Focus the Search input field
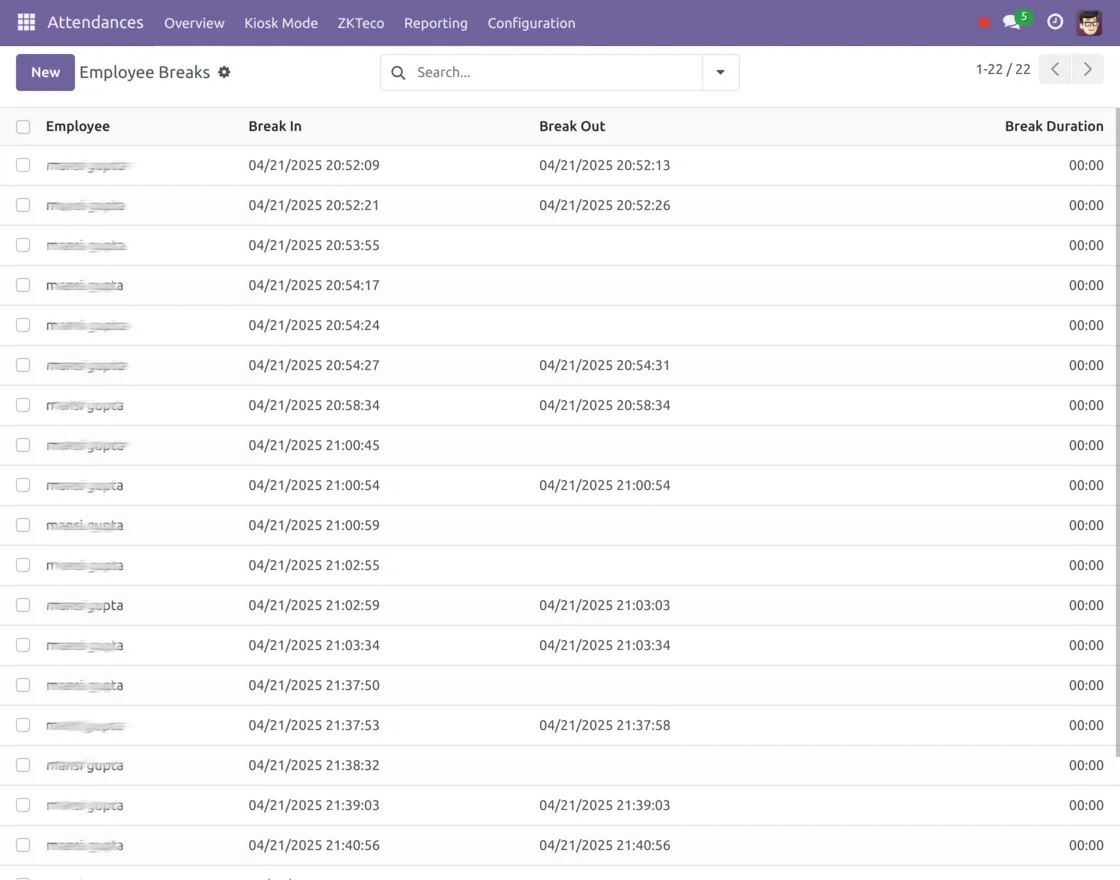 point(555,72)
